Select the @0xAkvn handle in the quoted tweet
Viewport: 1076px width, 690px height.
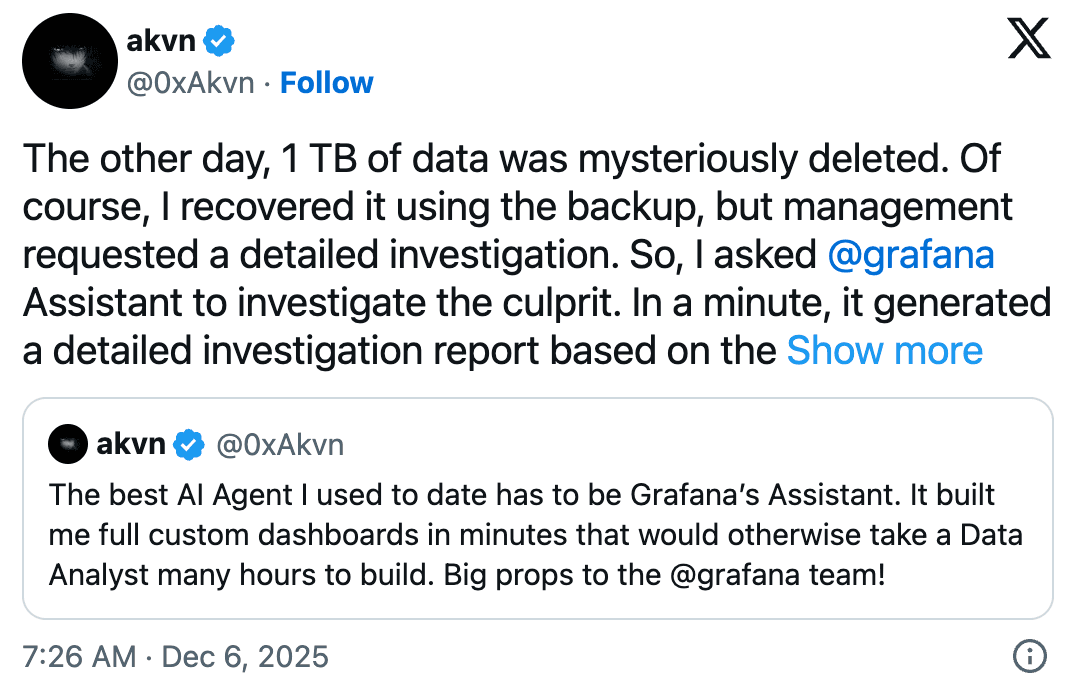[283, 443]
